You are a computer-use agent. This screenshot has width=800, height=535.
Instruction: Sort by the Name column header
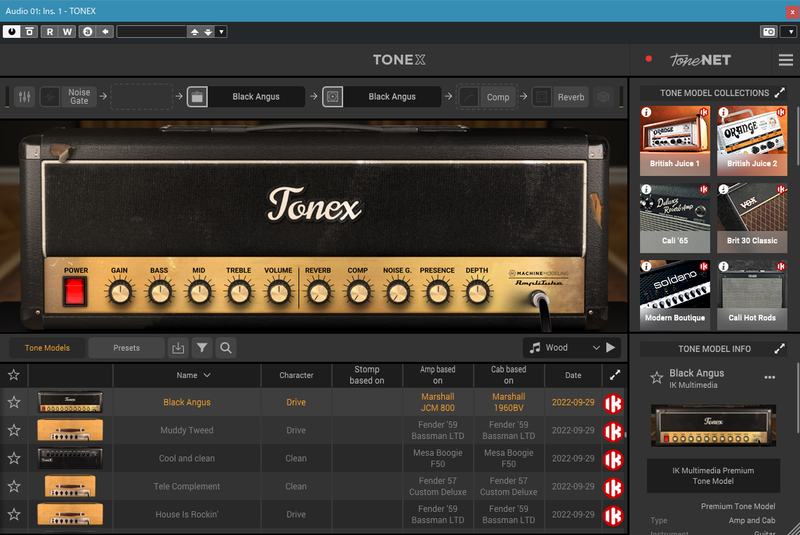click(x=187, y=375)
